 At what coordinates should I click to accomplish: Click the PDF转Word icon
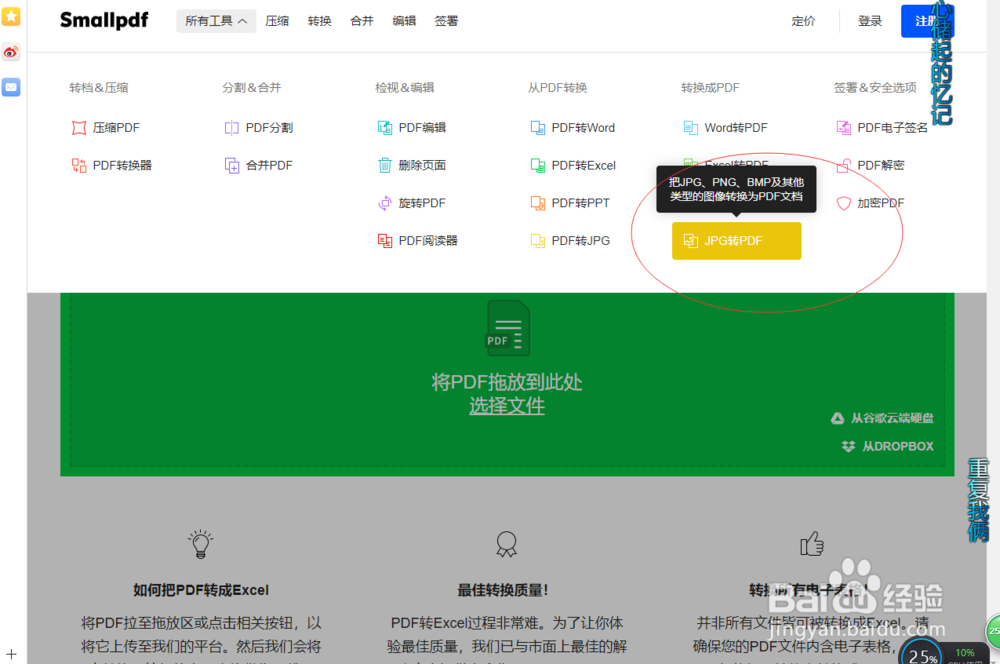538,128
